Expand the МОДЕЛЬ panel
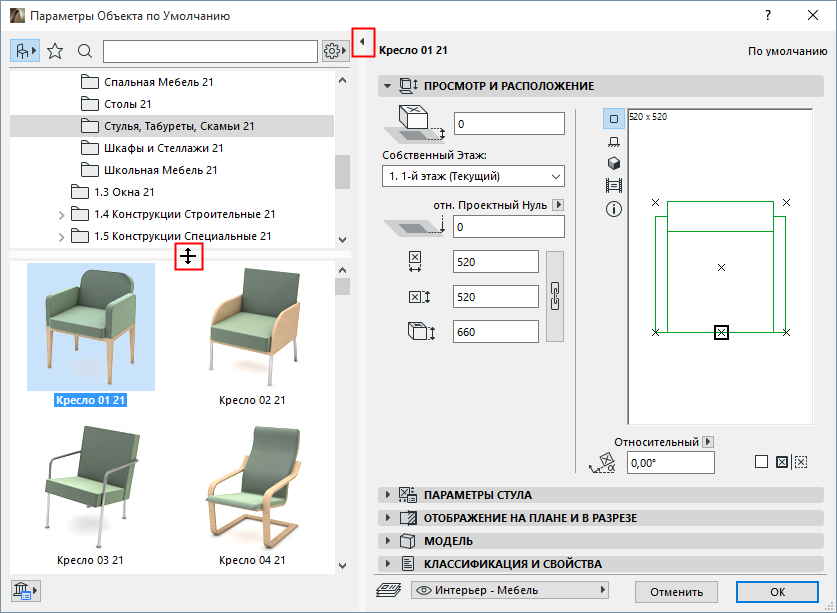The height and width of the screenshot is (613, 837). click(x=388, y=541)
